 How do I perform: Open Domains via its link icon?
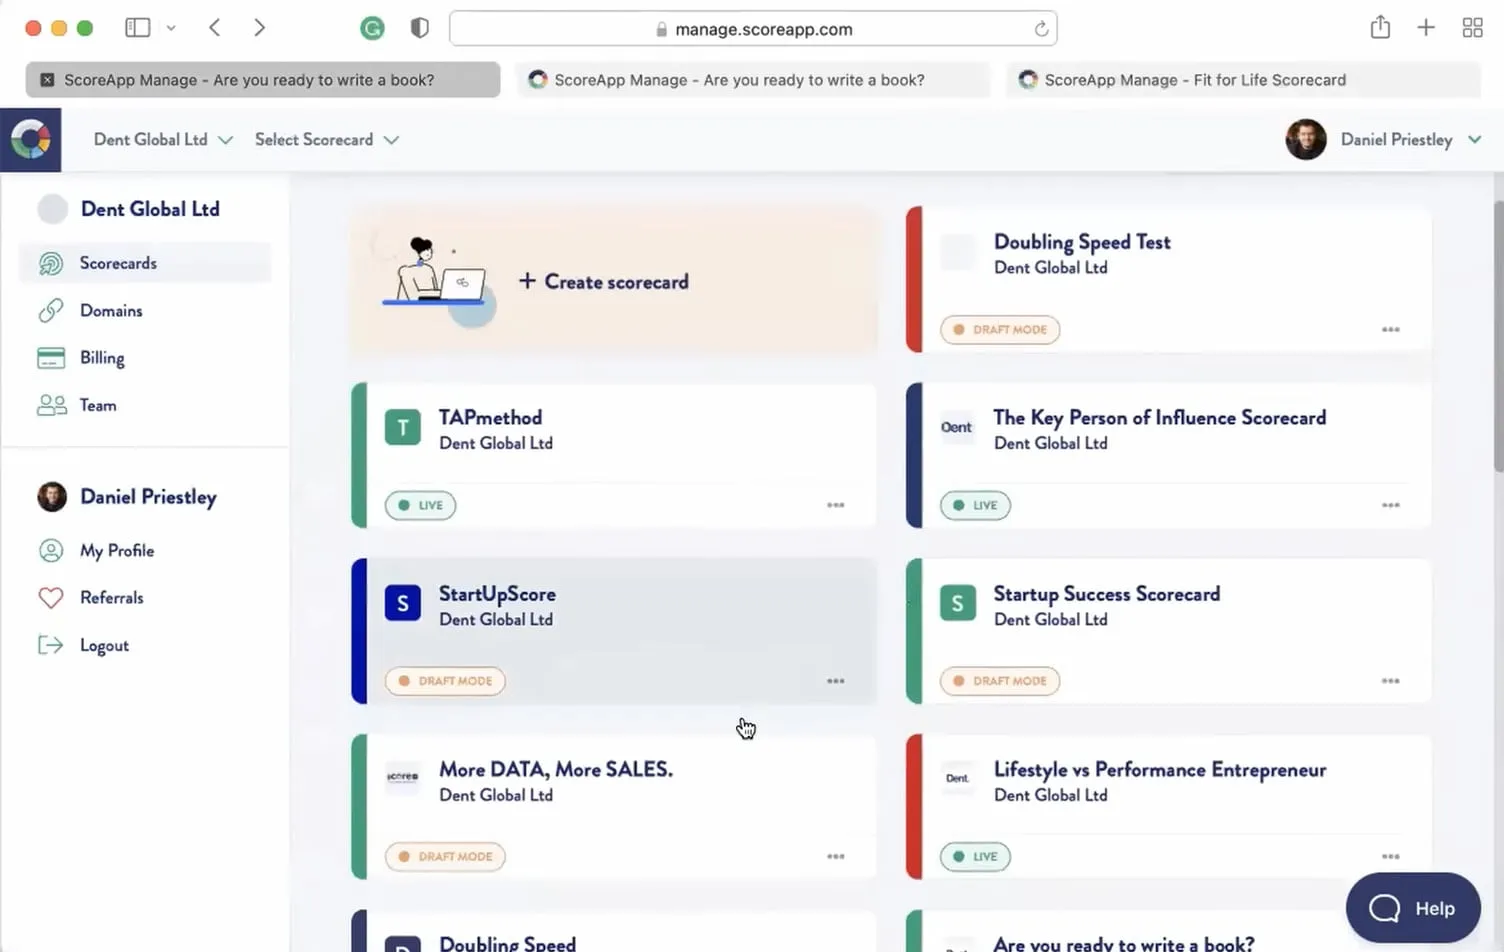pyautogui.click(x=51, y=310)
